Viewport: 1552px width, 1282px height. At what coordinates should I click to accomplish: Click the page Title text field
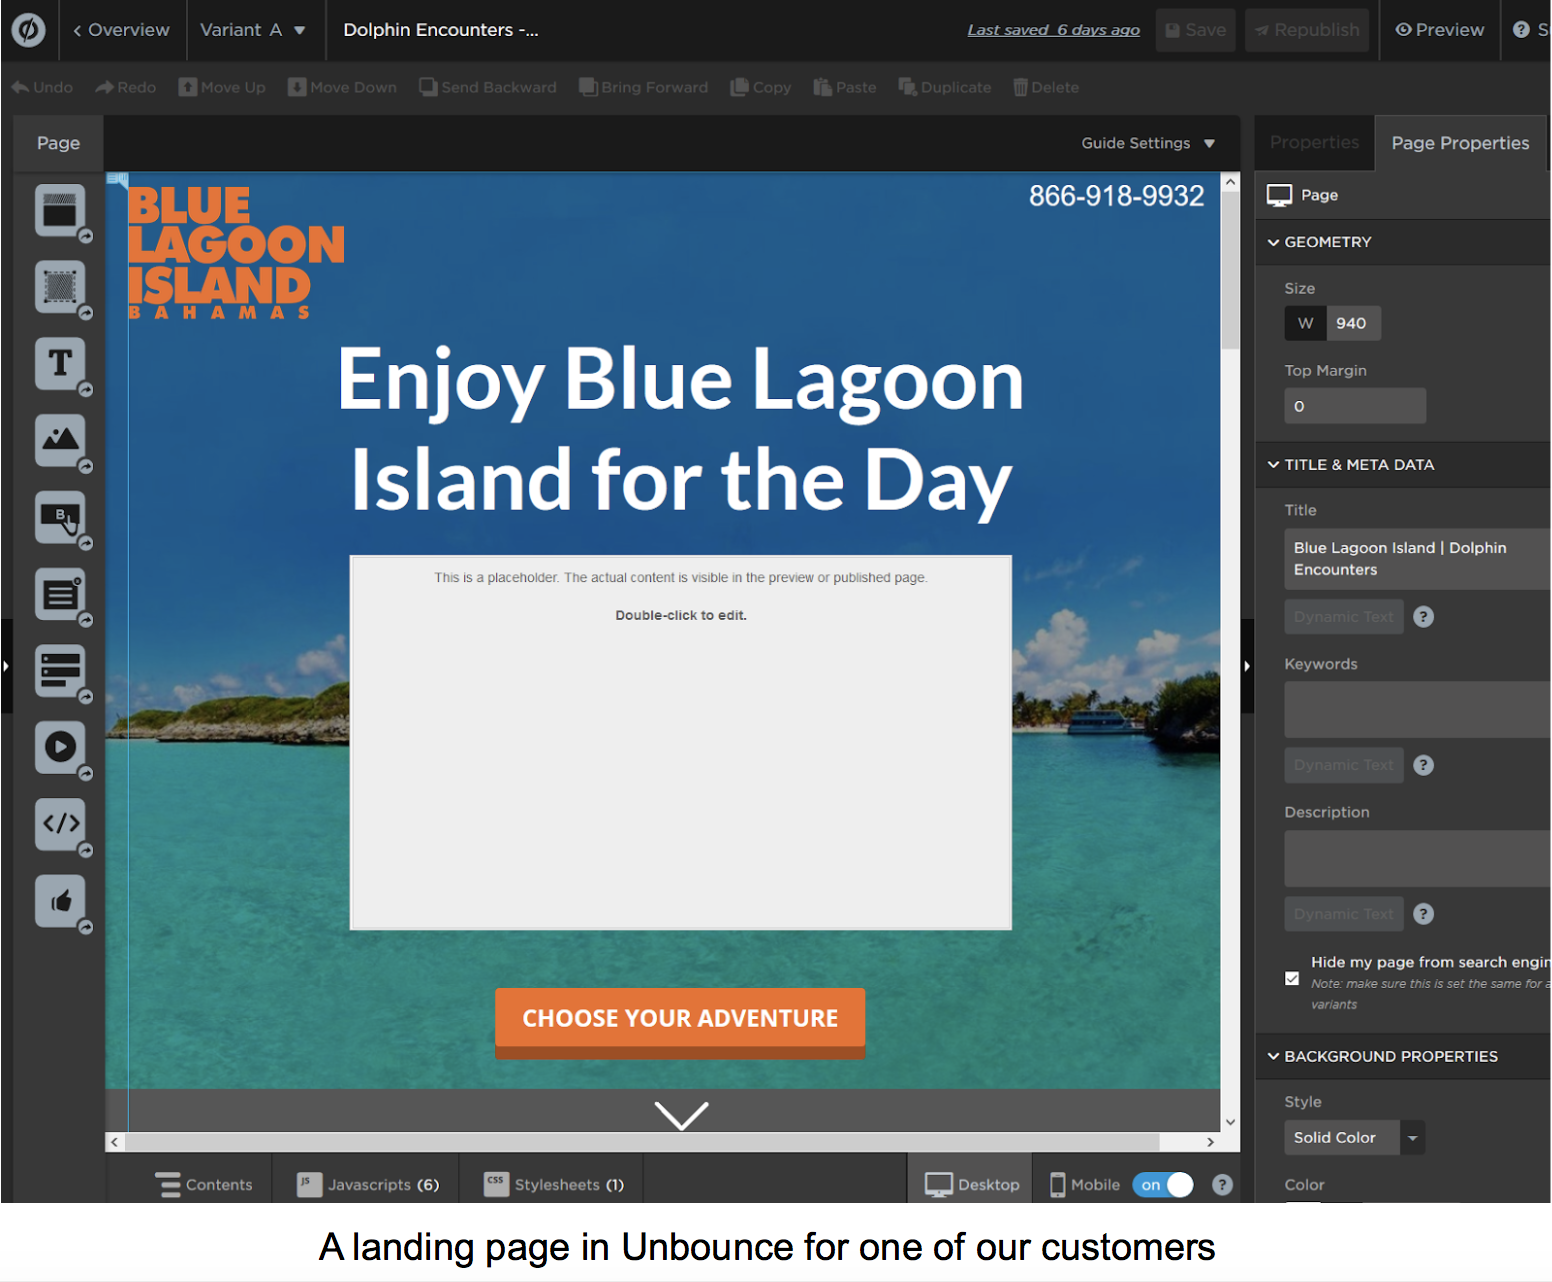(1416, 559)
